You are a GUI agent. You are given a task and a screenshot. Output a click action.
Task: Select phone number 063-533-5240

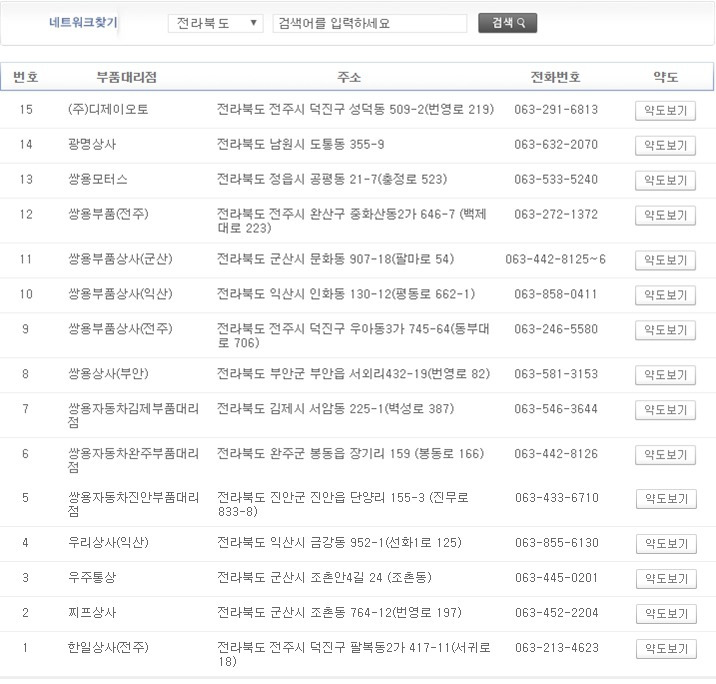pyautogui.click(x=556, y=179)
